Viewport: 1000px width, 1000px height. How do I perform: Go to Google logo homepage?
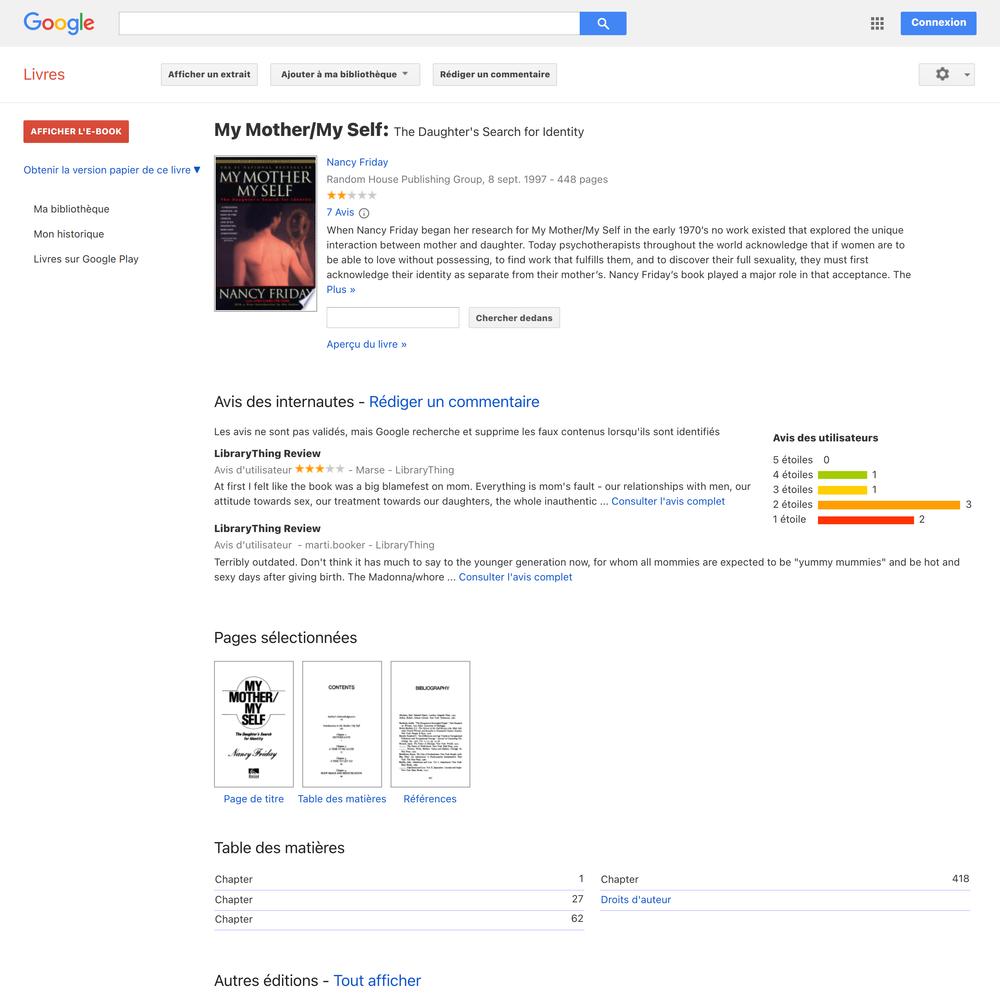point(59,23)
